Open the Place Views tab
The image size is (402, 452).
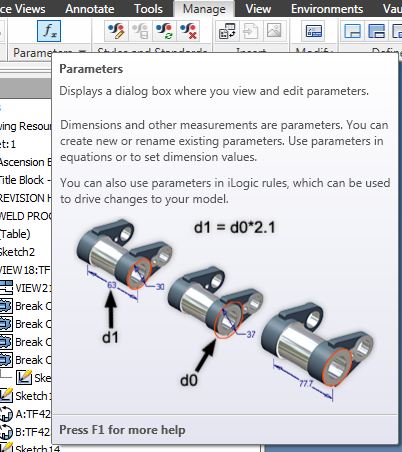[x=23, y=9]
